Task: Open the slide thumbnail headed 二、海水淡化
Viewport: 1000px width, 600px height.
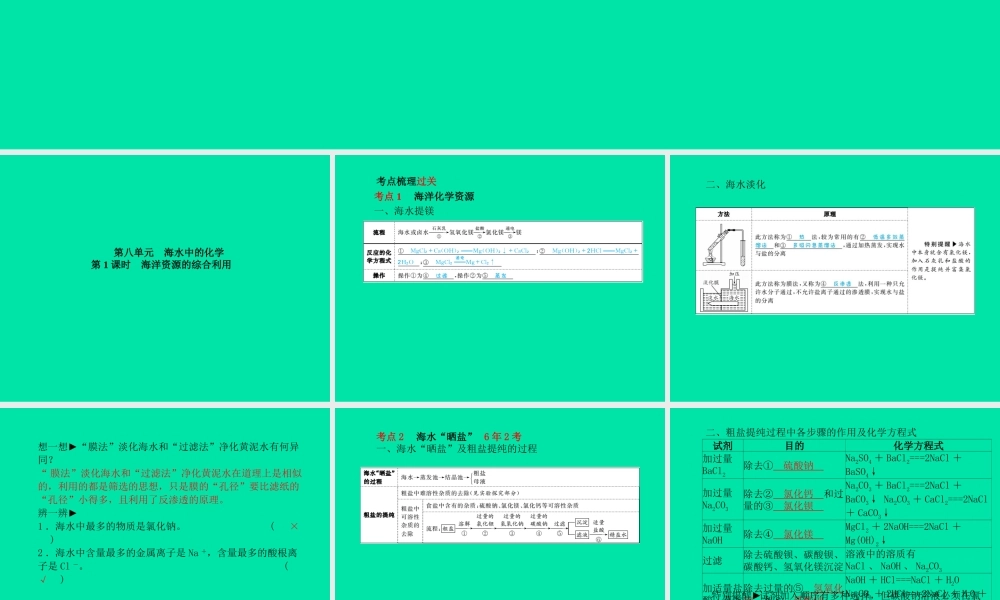Action: pos(835,278)
